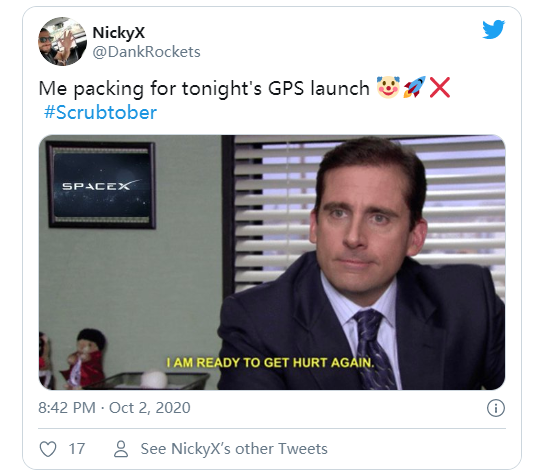The image size is (544, 476).
Task: Click the 8:42 PM Oct 2, 2020 timestamp
Action: coord(114,408)
